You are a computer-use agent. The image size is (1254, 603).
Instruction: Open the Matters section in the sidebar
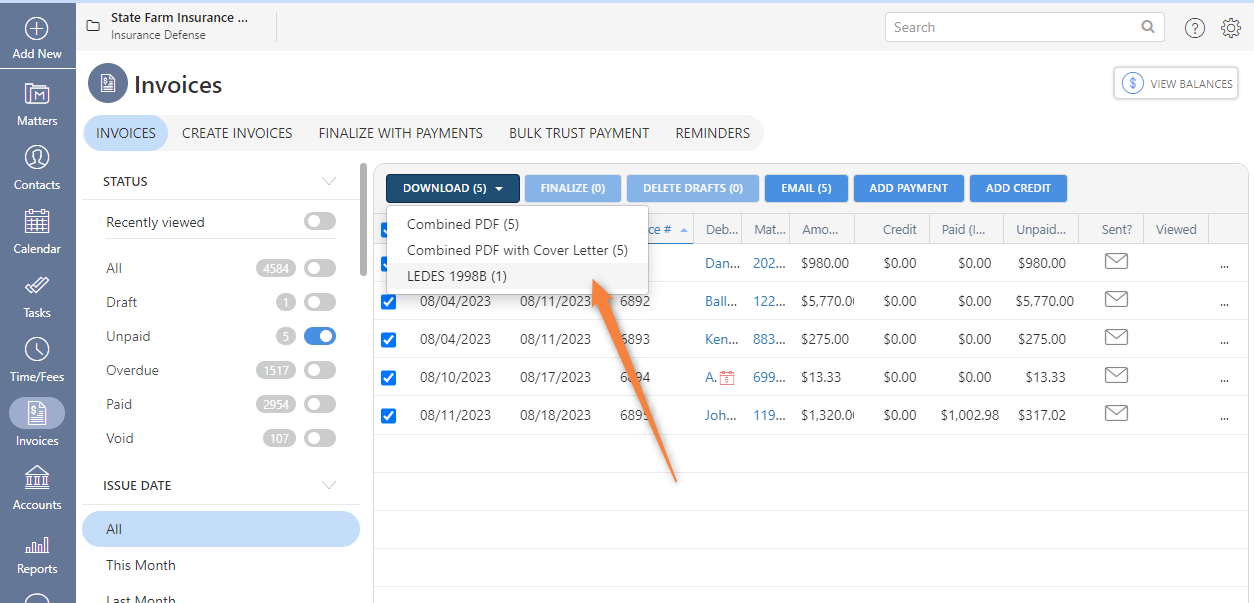click(37, 104)
